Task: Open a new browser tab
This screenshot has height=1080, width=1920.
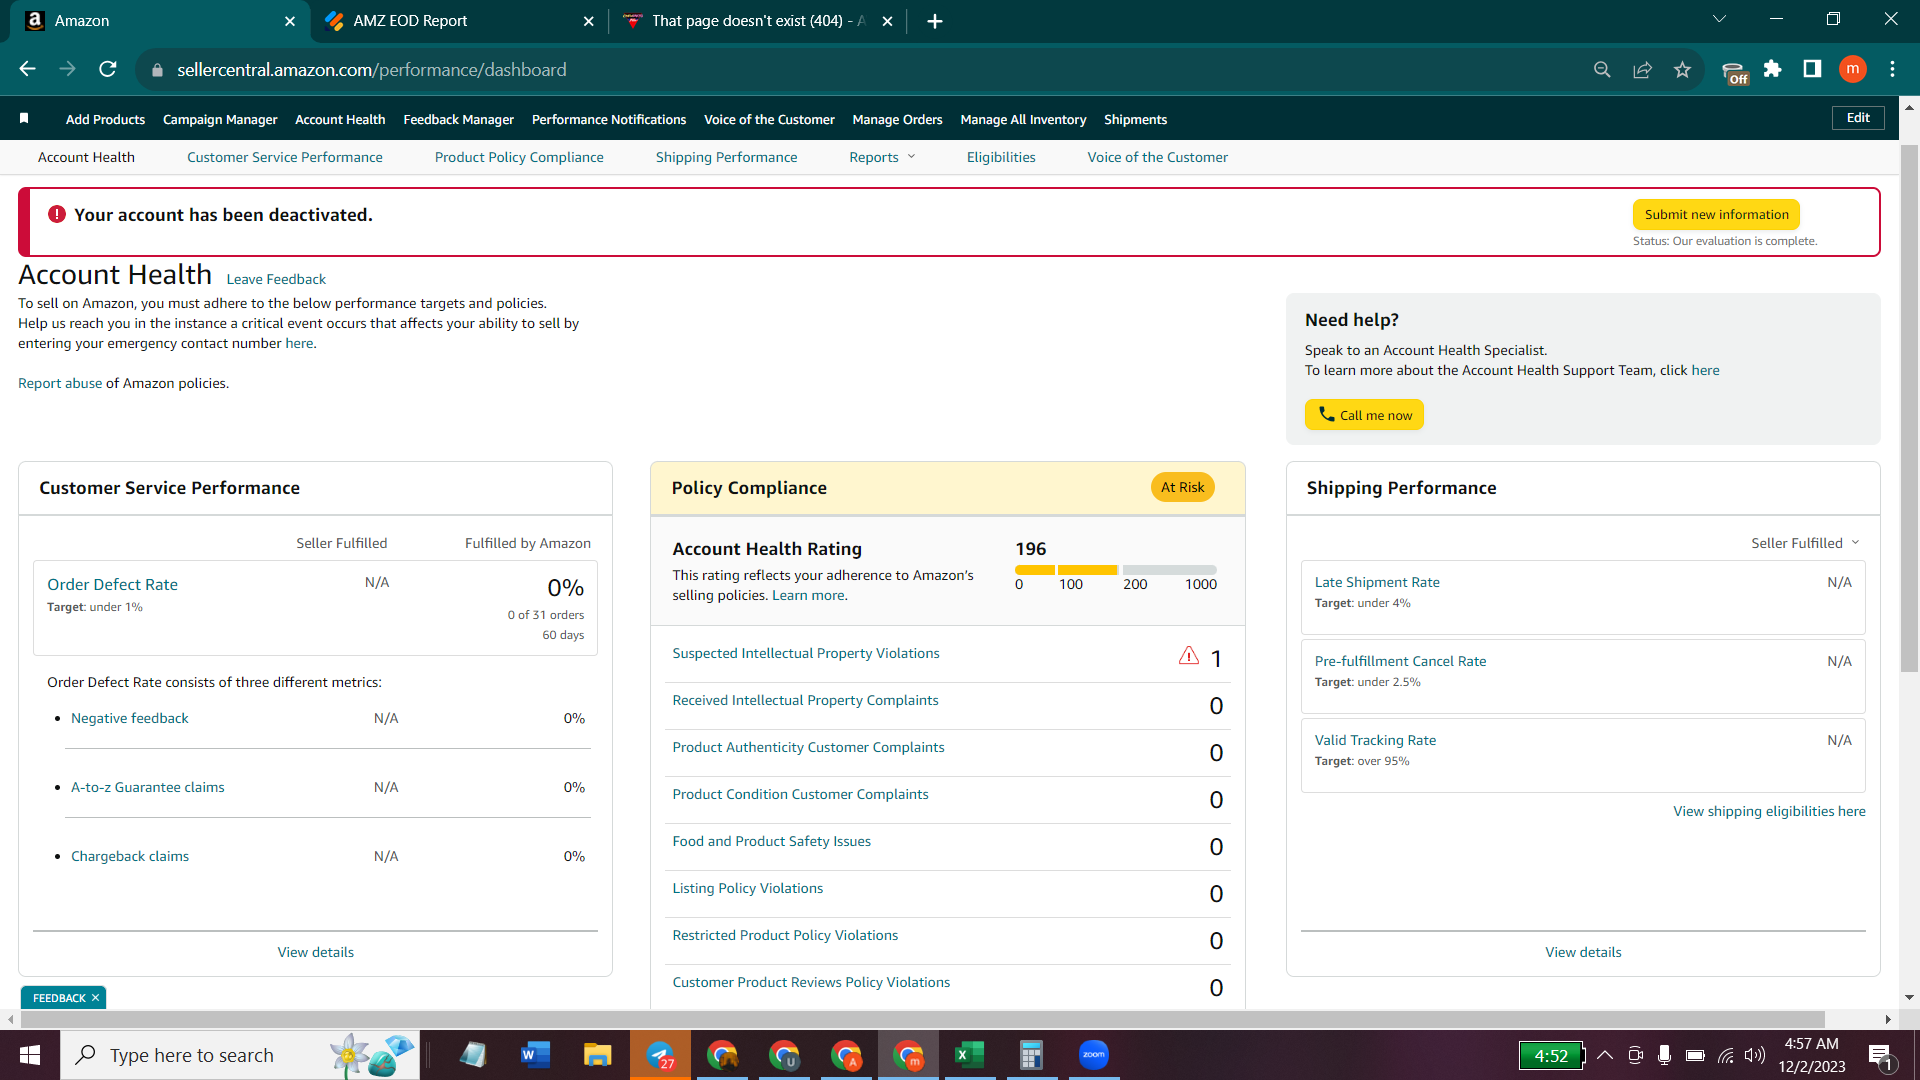Action: click(935, 21)
